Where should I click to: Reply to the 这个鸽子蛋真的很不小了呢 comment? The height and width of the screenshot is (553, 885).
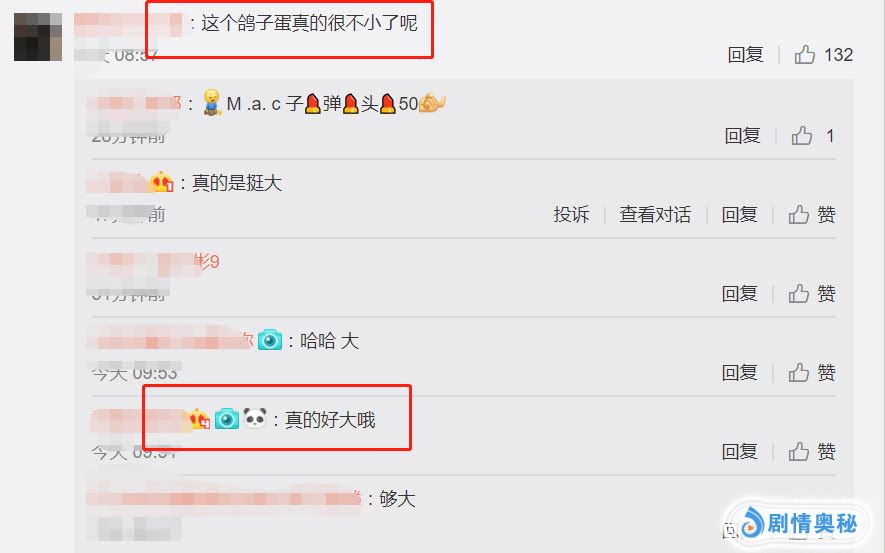click(745, 55)
